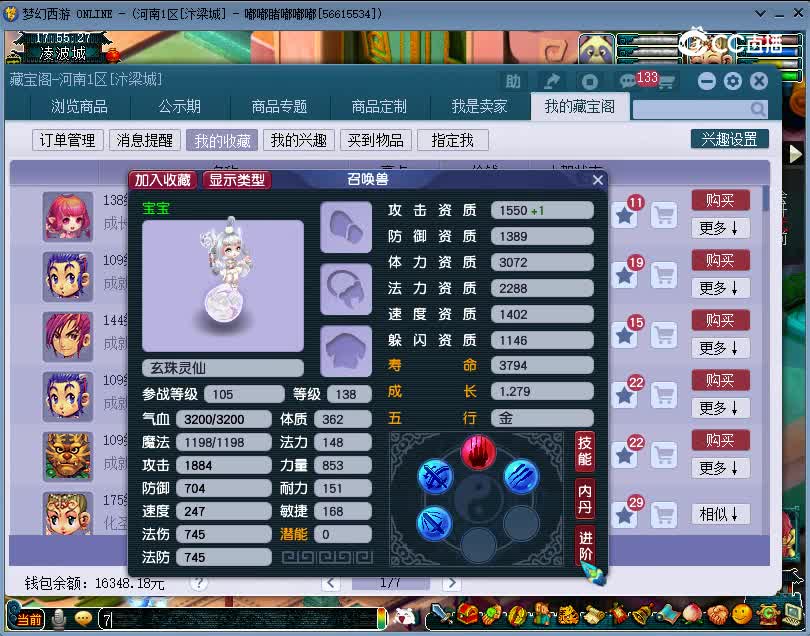
Task: Click 购买 in the 11-favorites row
Action: pos(720,200)
